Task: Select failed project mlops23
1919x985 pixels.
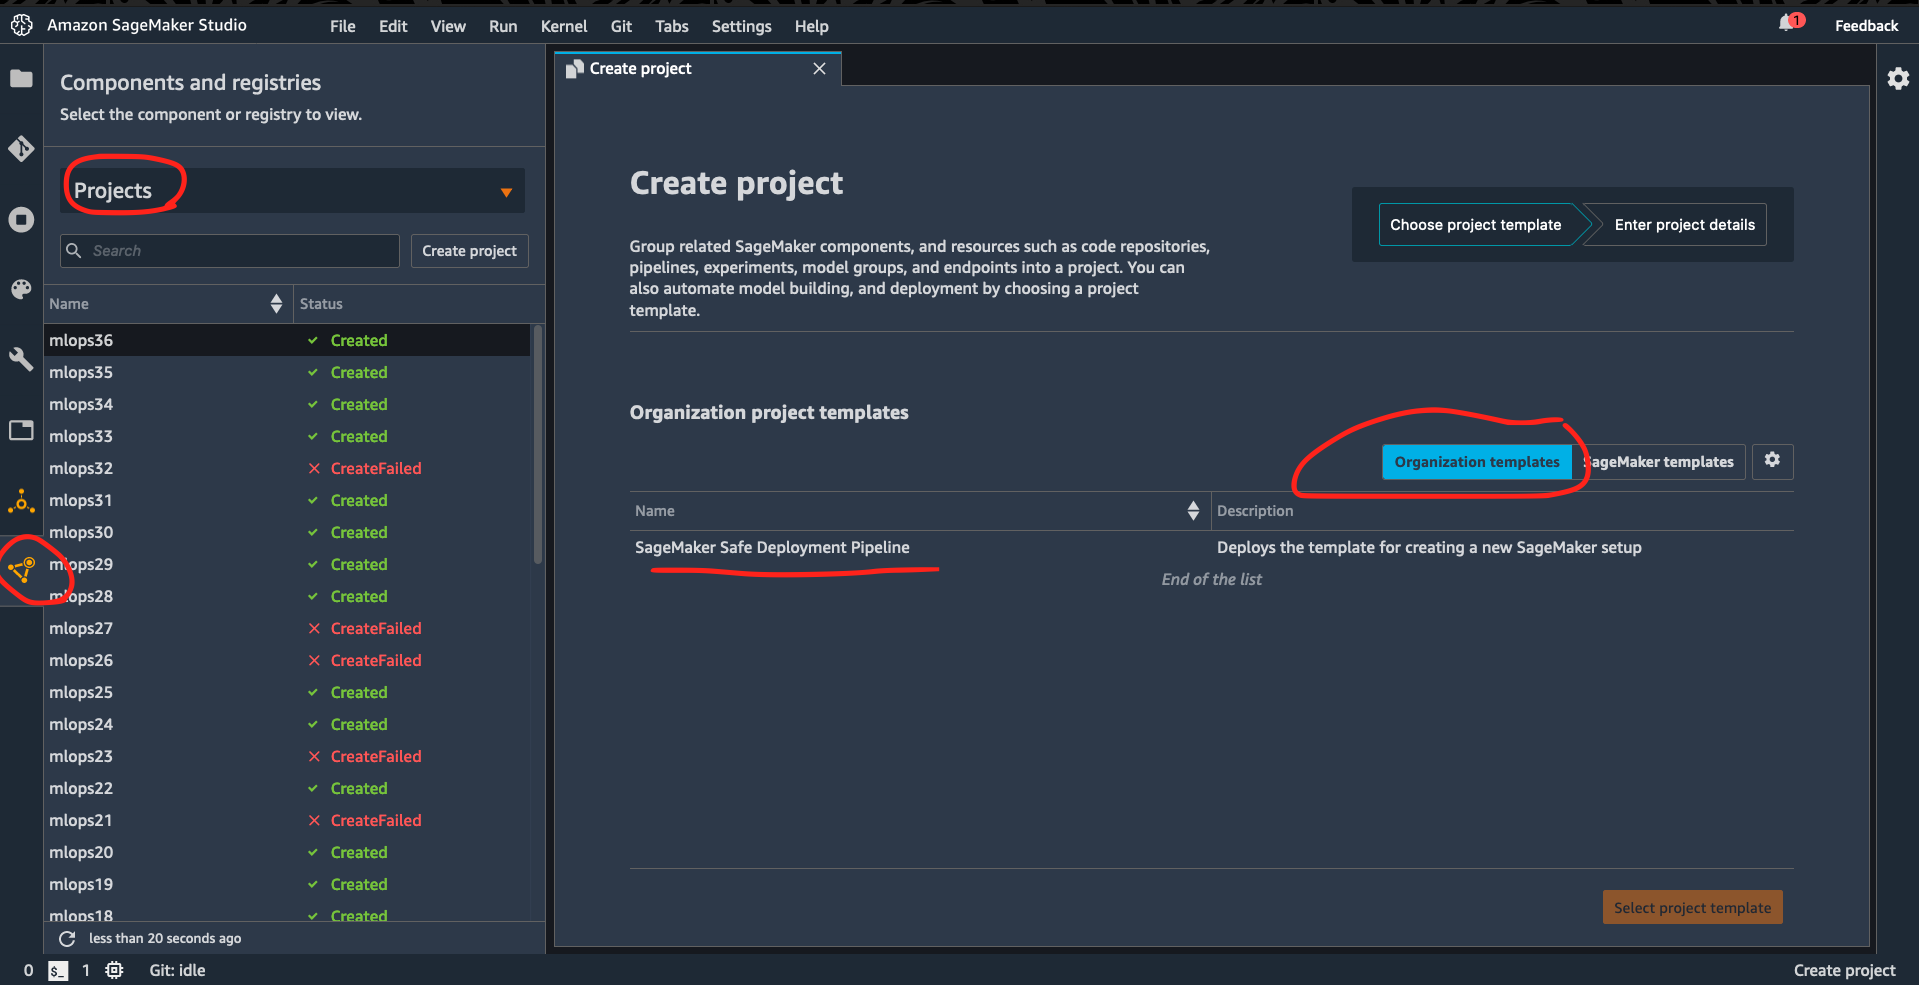Action: tap(287, 756)
